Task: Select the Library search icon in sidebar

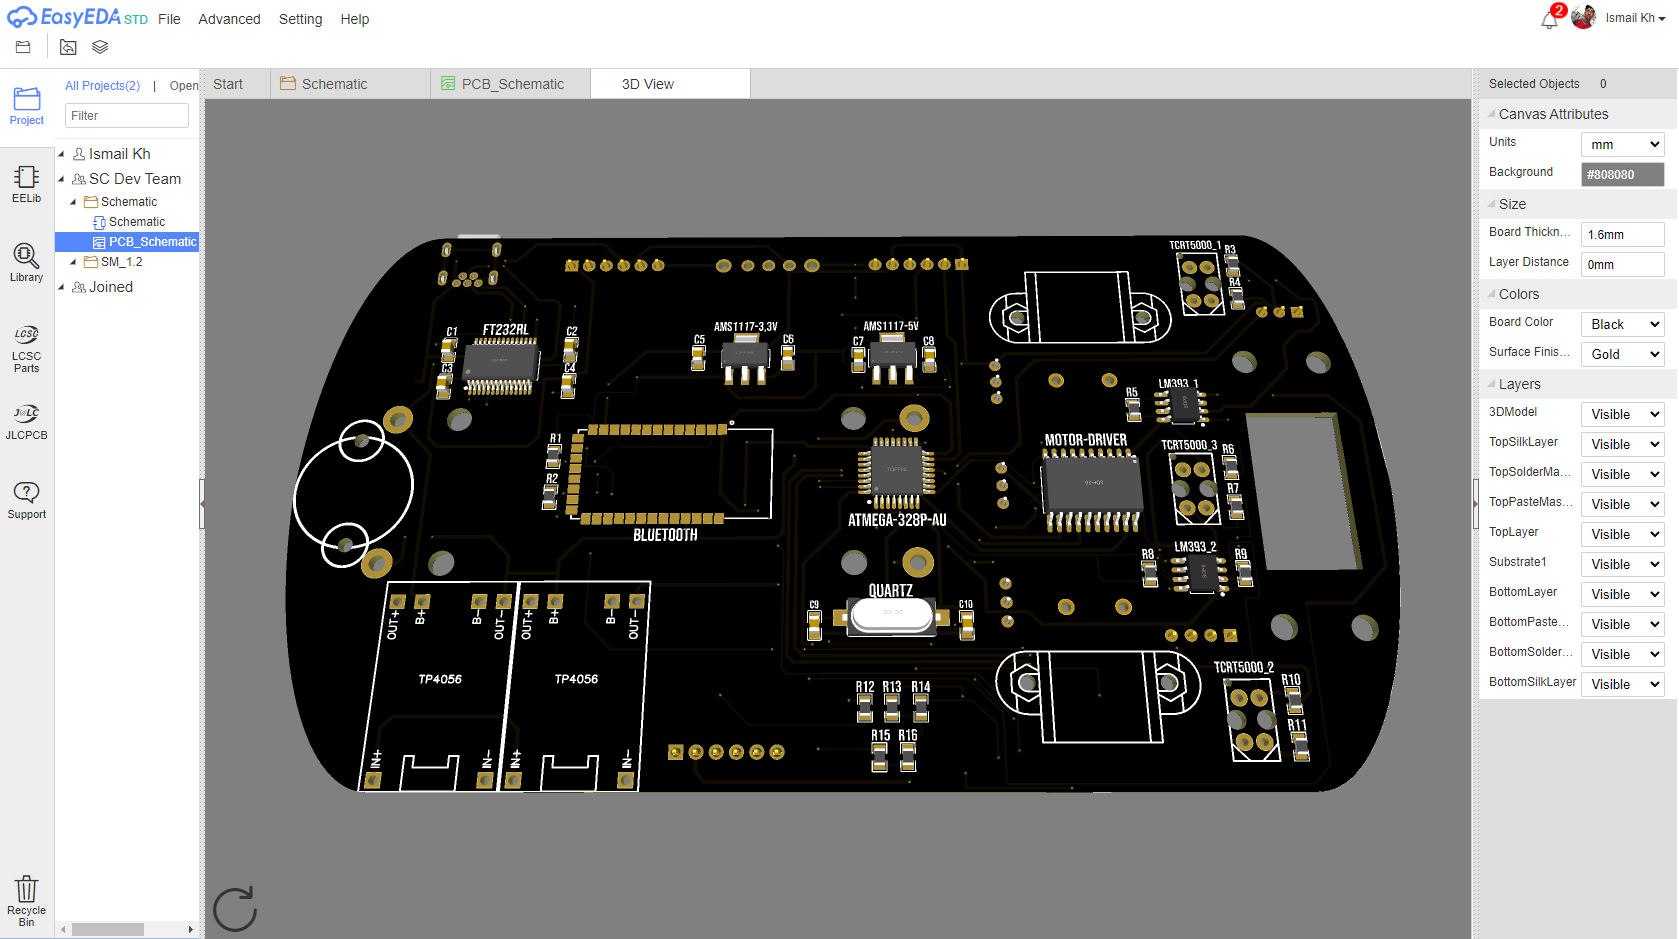Action: (x=26, y=262)
